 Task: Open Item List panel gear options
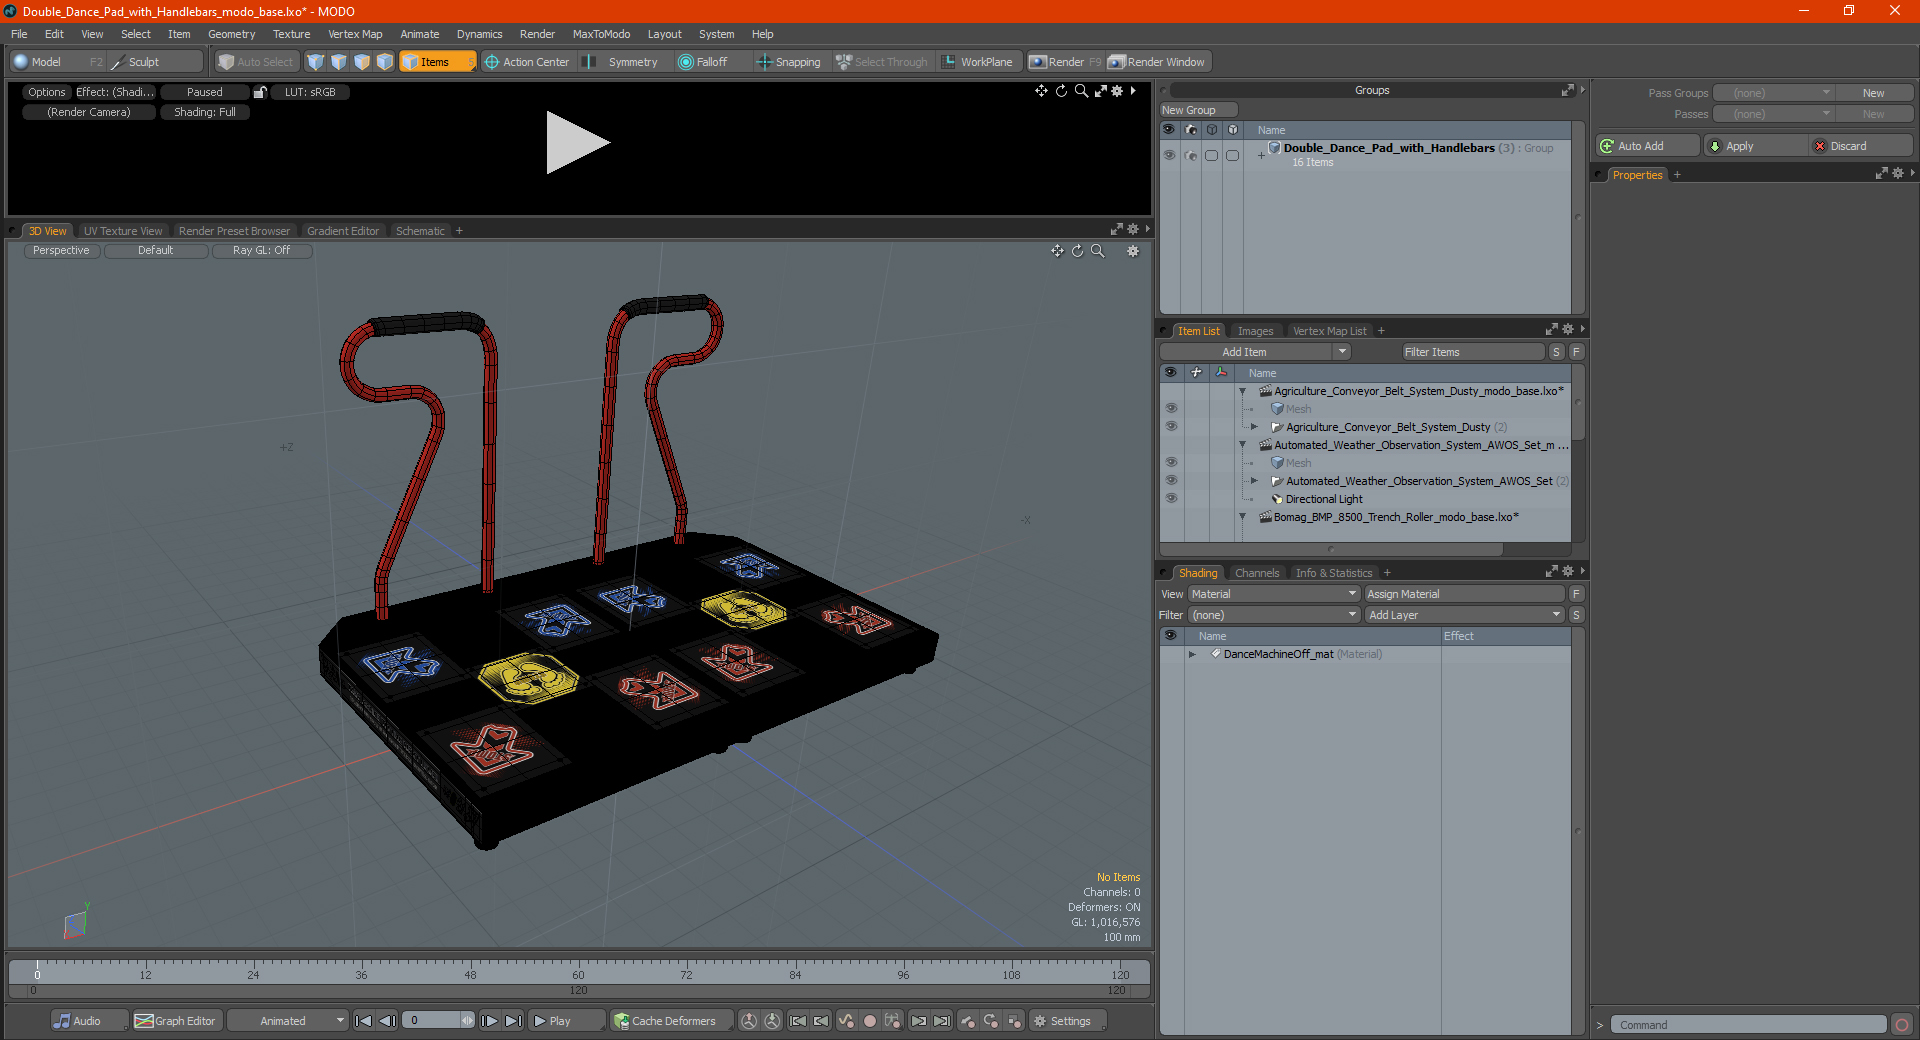(1568, 329)
